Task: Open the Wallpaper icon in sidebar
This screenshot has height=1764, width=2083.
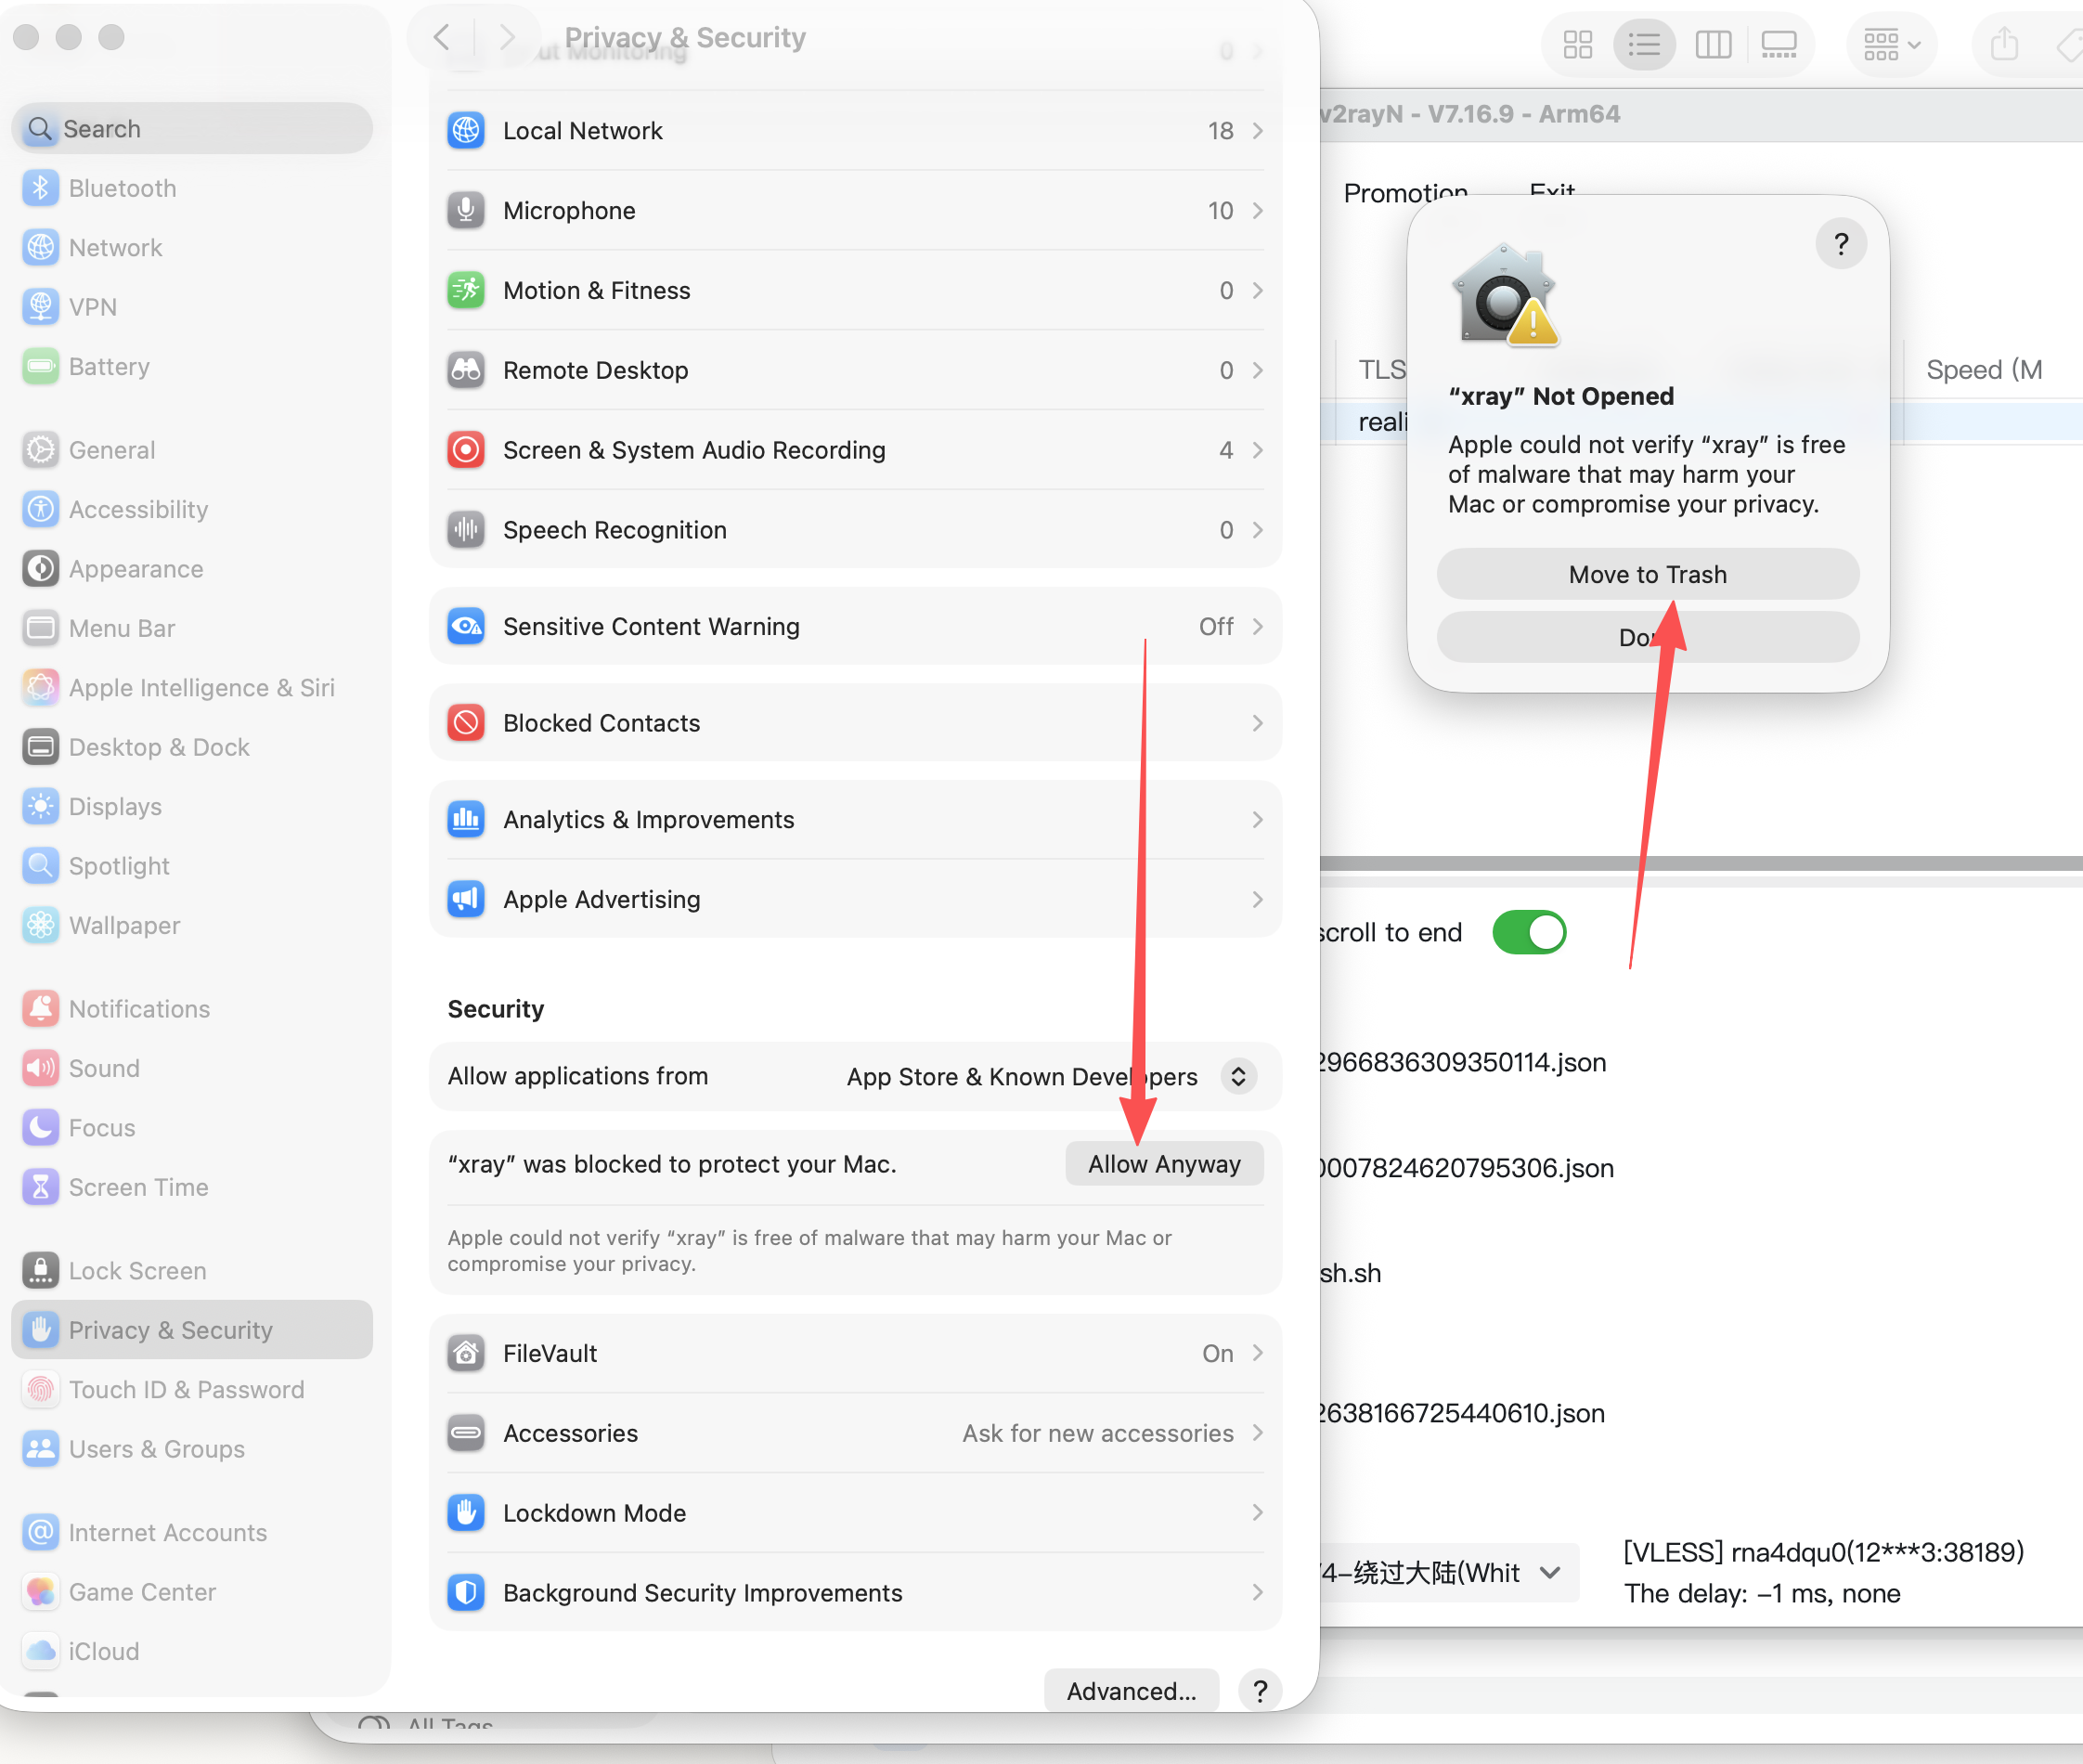Action: [41, 925]
